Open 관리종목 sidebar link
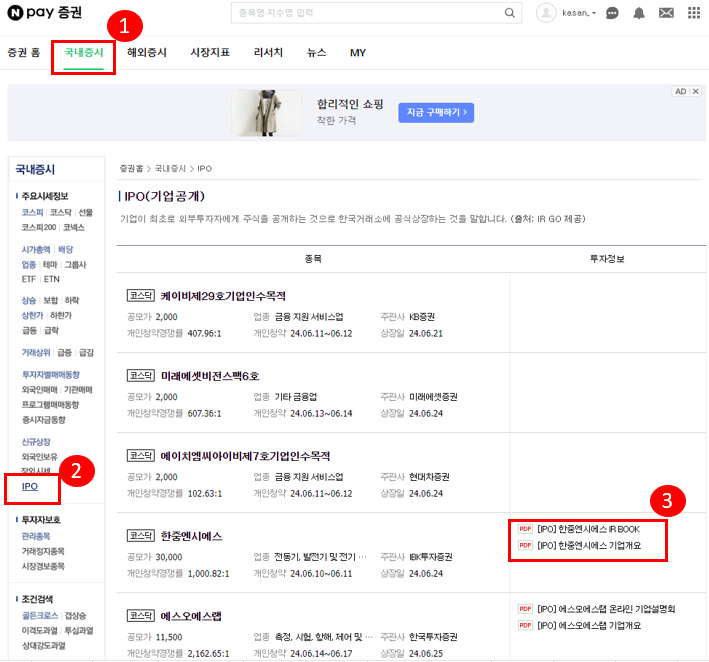 point(36,536)
